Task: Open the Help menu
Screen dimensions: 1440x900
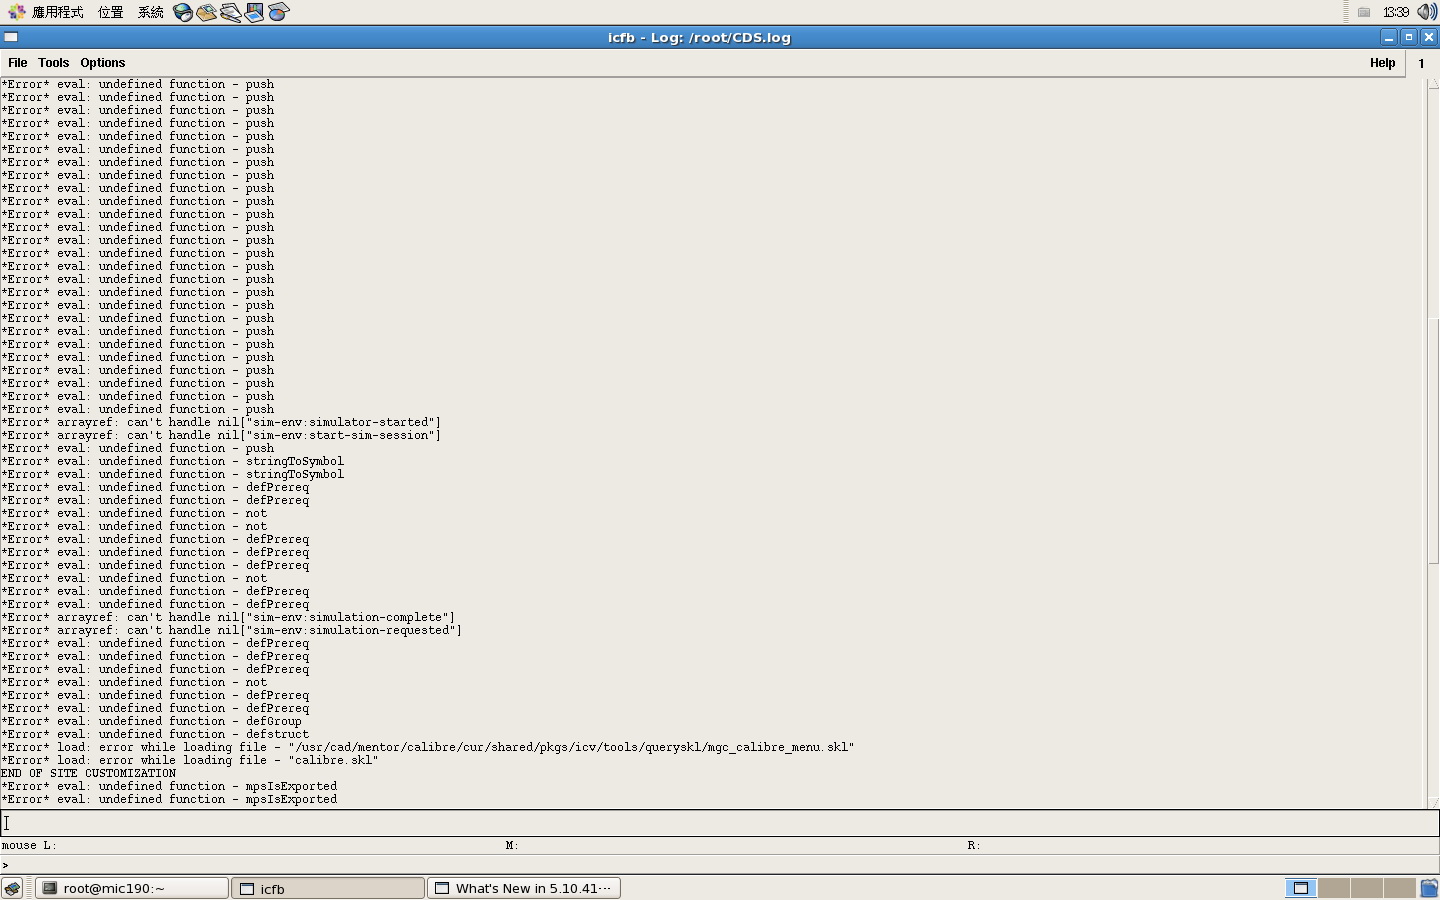Action: [x=1382, y=63]
